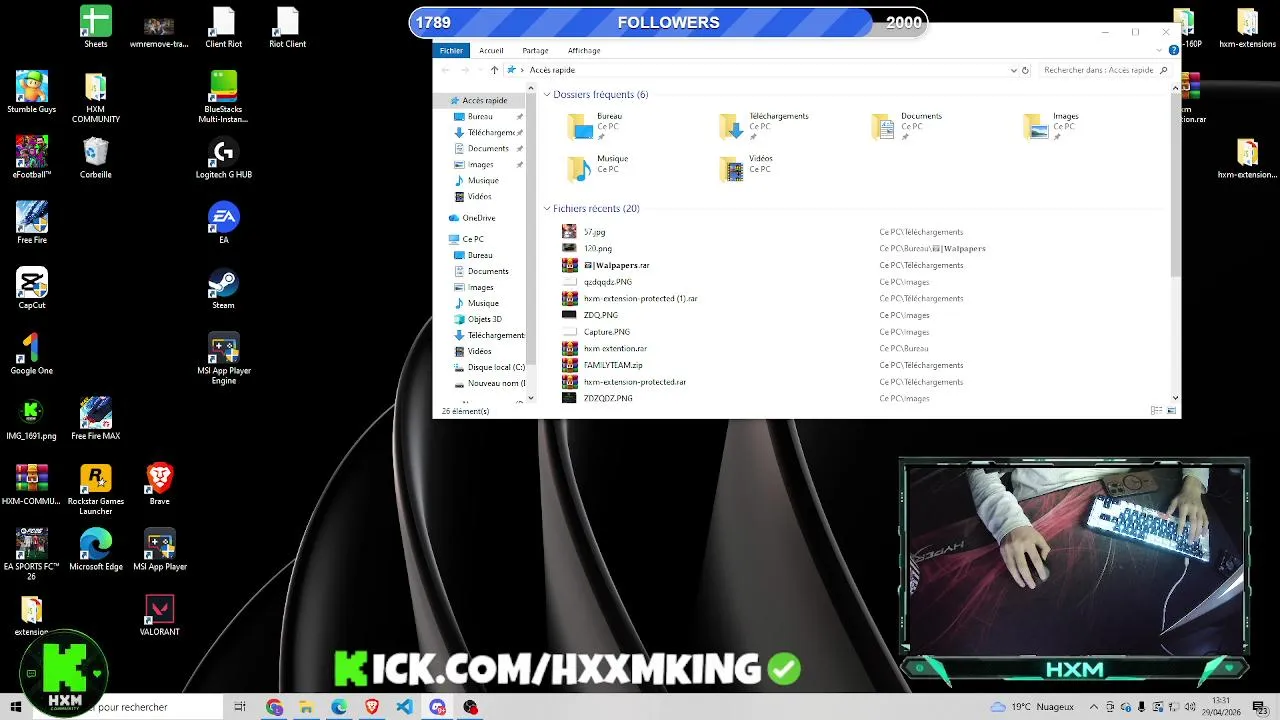The height and width of the screenshot is (720, 1280).
Task: Switch Explorer to details view layout
Action: pyautogui.click(x=1157, y=410)
